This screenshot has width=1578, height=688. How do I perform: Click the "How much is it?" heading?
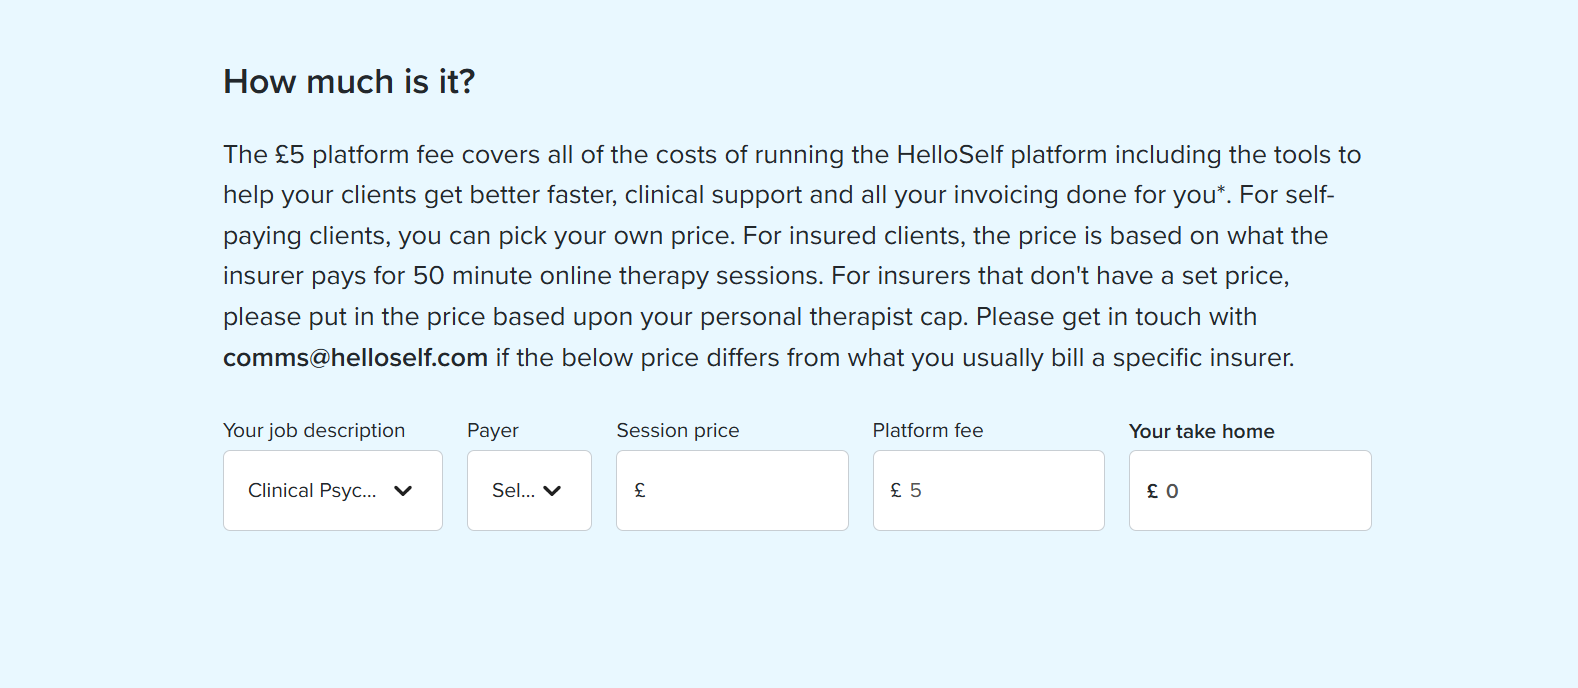tap(349, 81)
